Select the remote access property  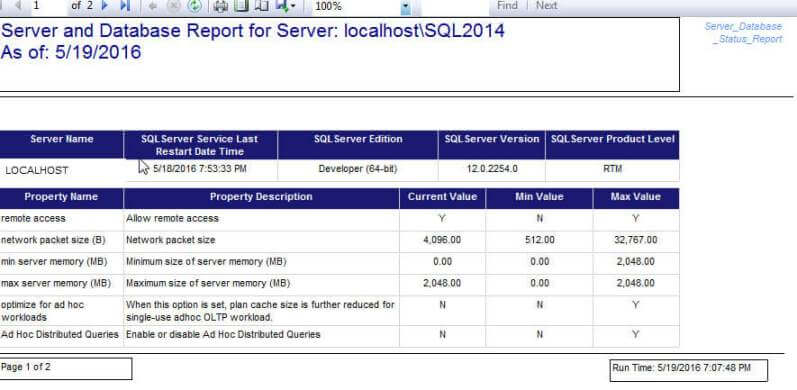coord(33,219)
